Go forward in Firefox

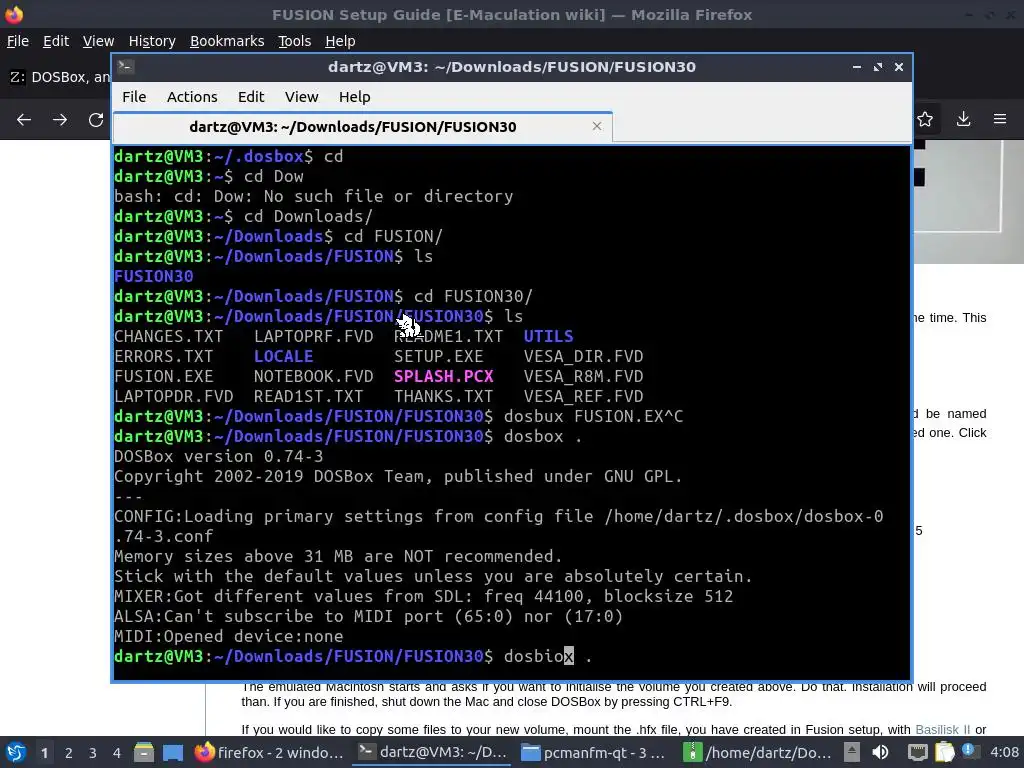[x=59, y=120]
